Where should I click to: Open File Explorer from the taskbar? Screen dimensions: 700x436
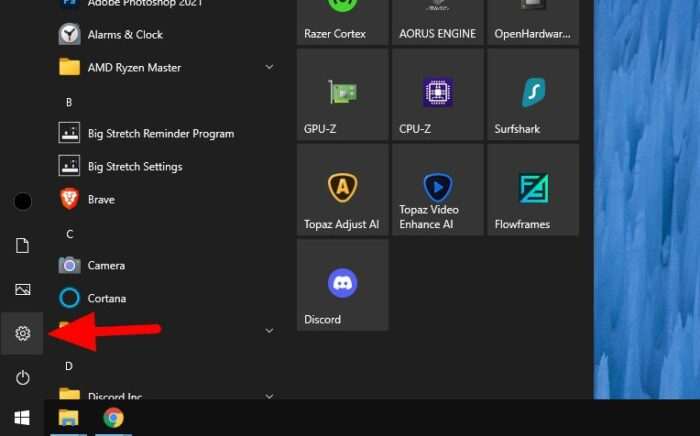click(68, 418)
